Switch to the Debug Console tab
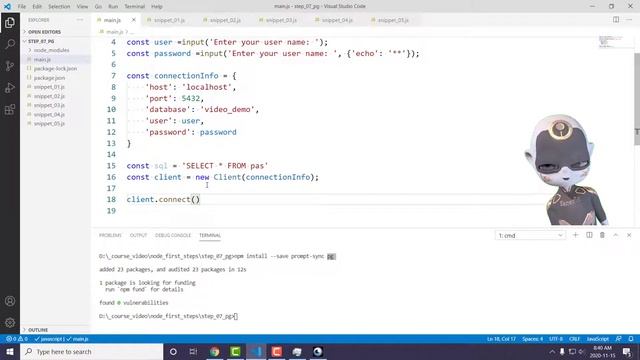This screenshot has width=640, height=360. [x=173, y=235]
